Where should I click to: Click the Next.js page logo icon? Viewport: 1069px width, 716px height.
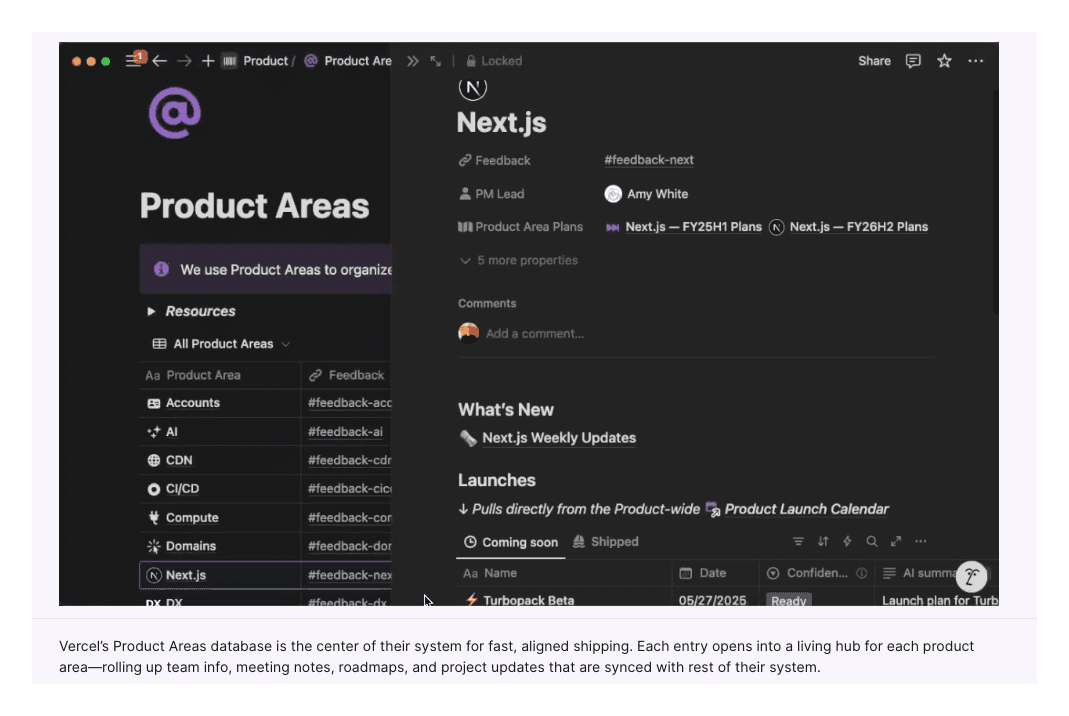tap(472, 87)
